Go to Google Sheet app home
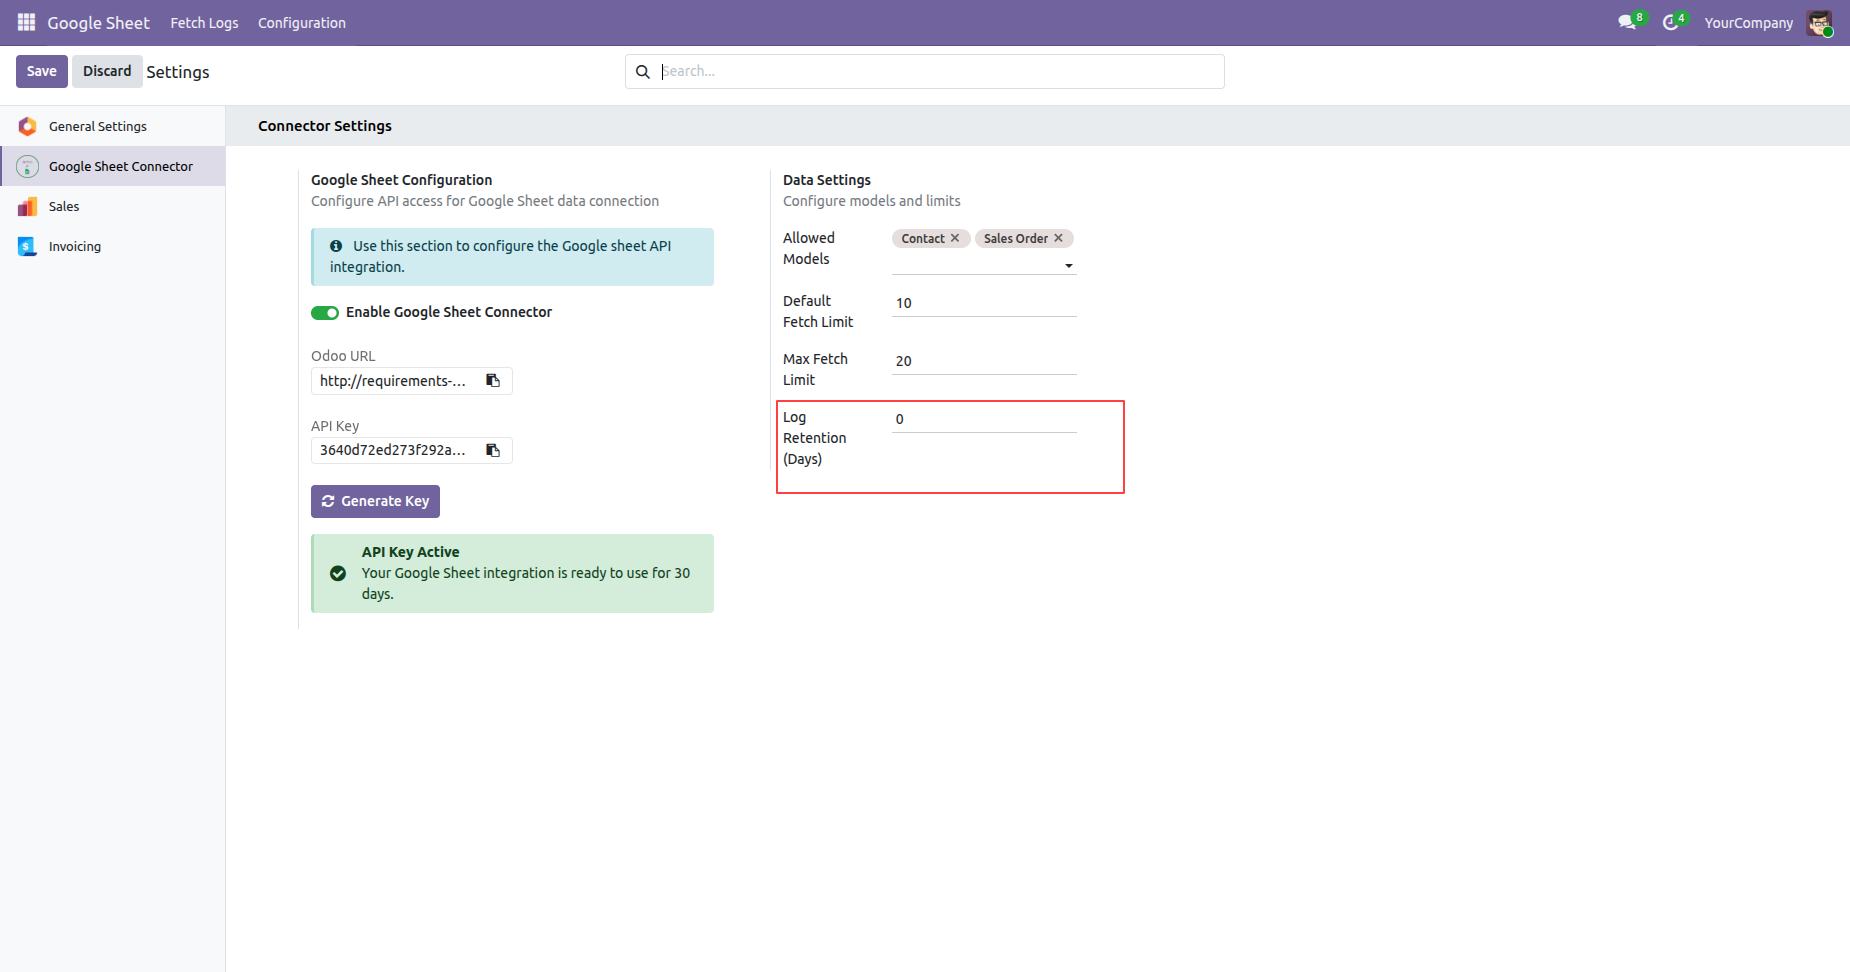This screenshot has height=972, width=1850. (x=98, y=23)
